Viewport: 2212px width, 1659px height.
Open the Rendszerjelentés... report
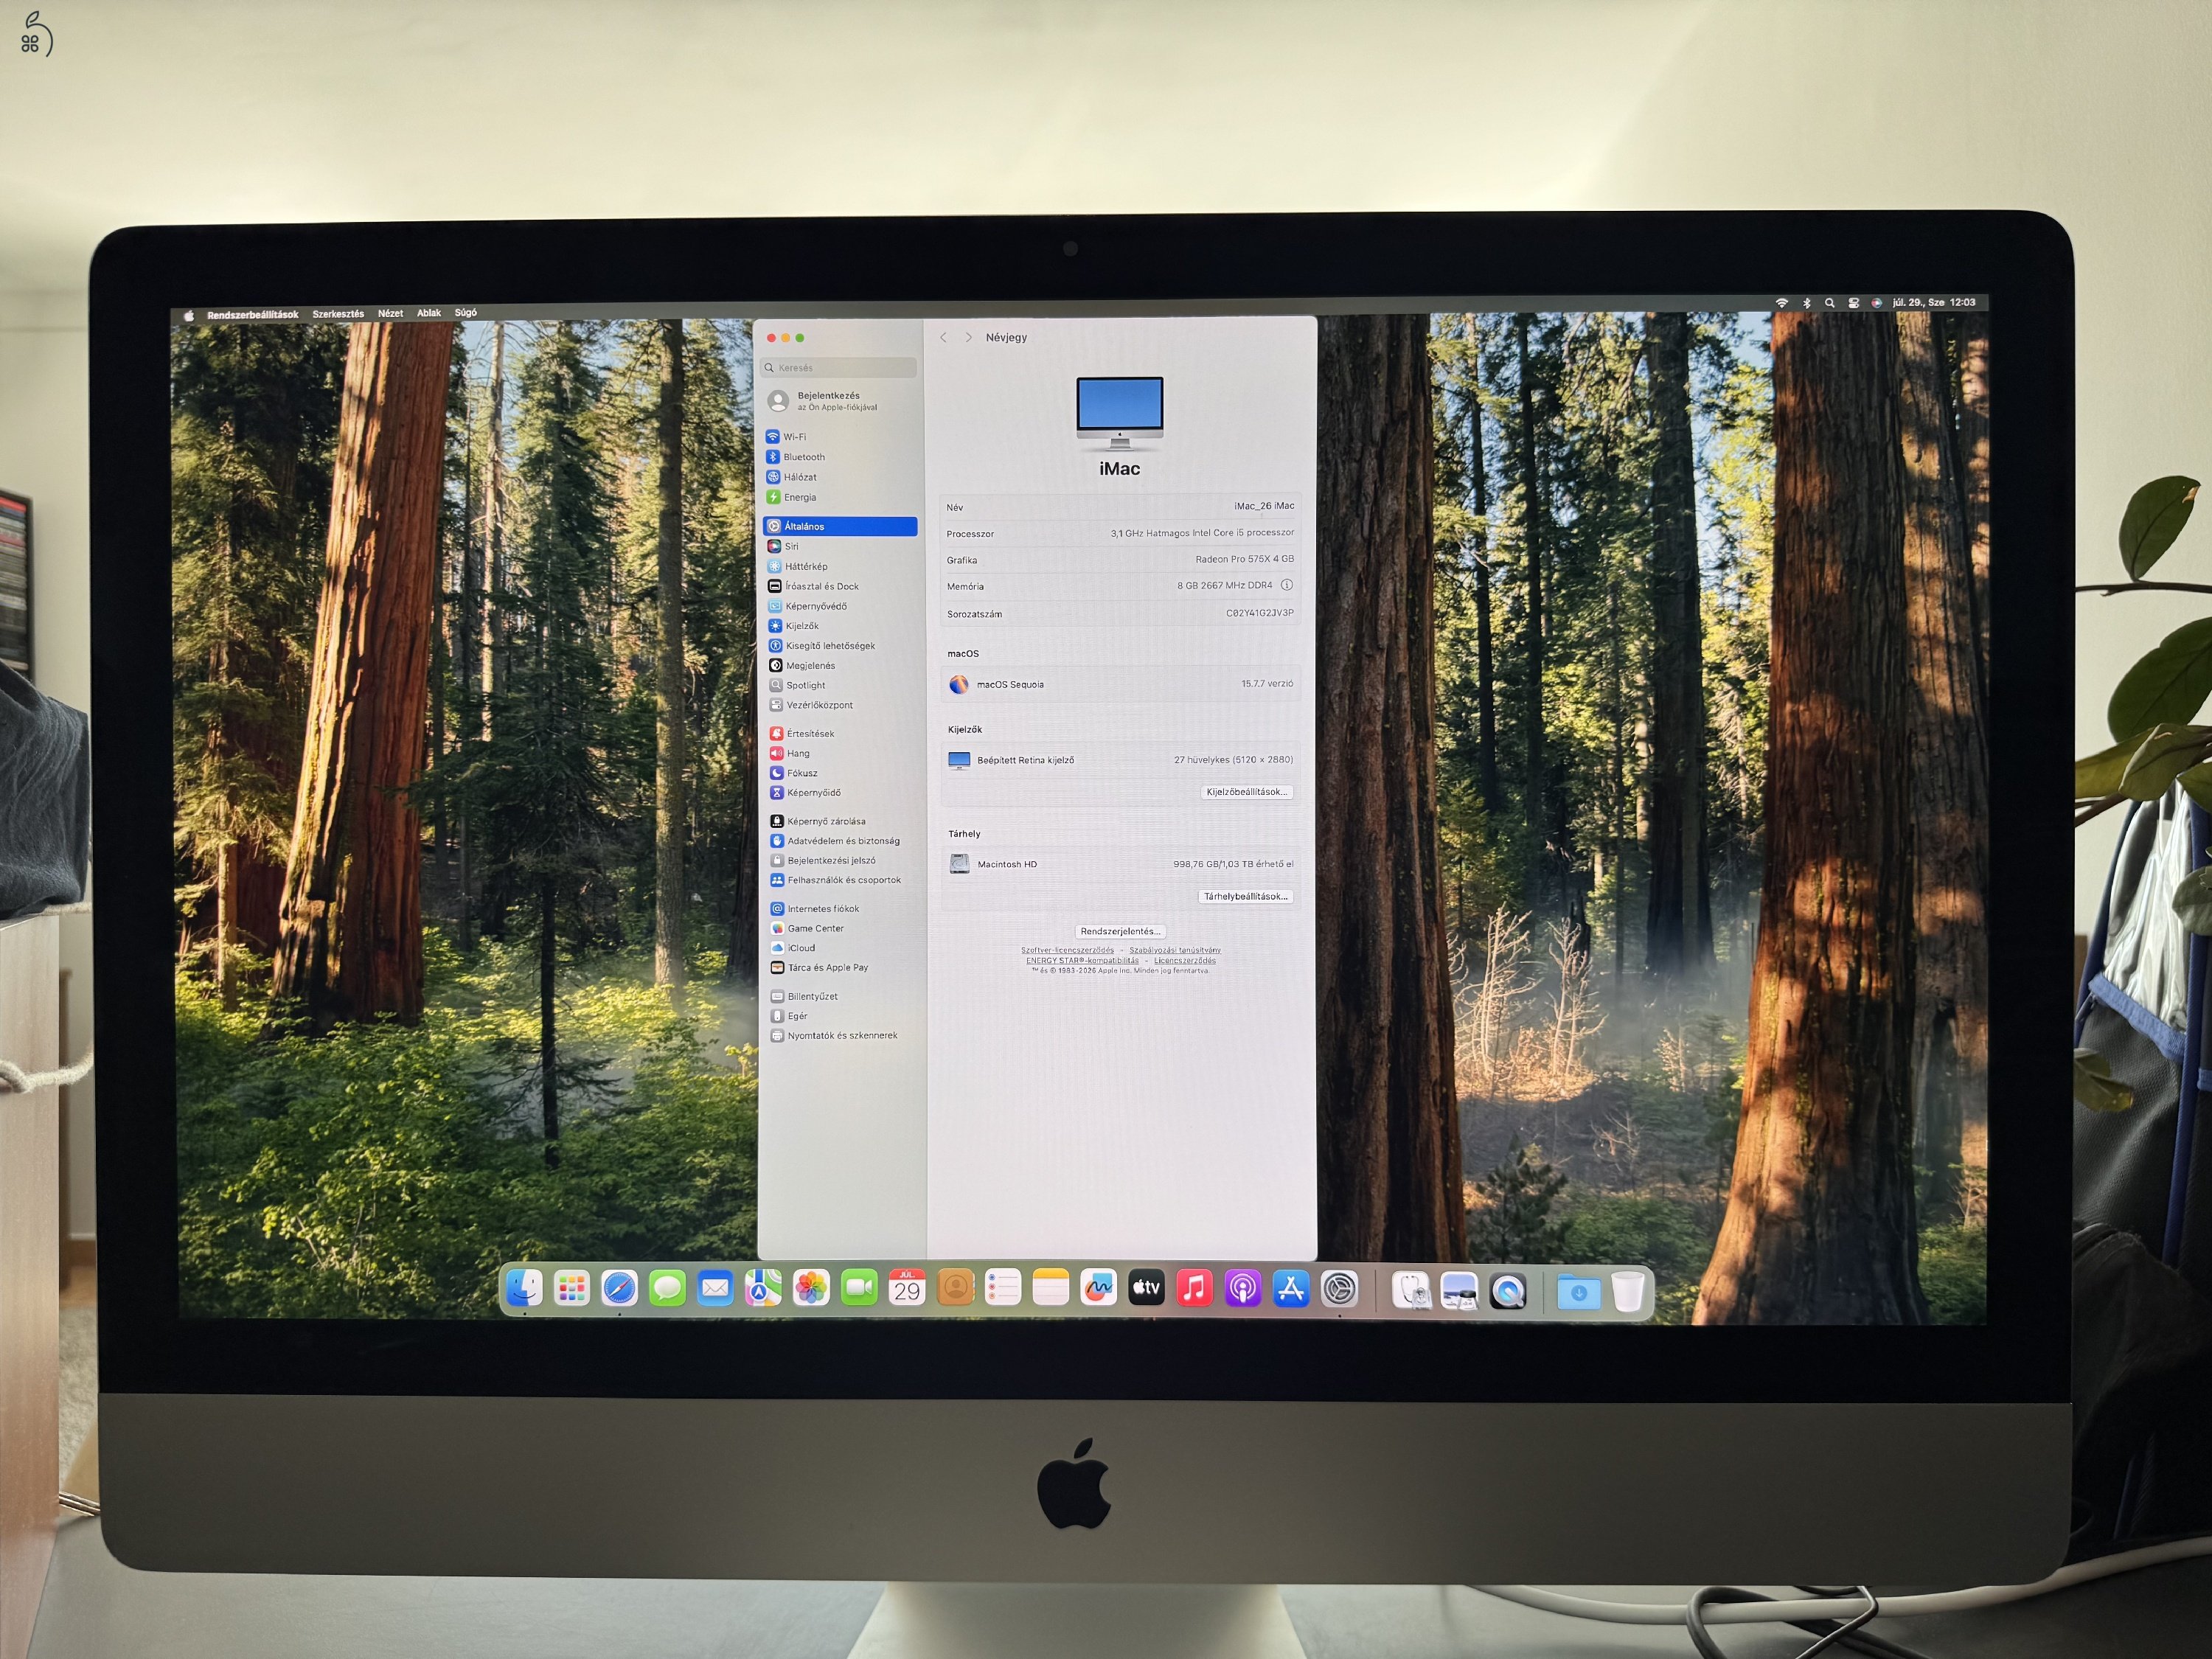point(1120,931)
